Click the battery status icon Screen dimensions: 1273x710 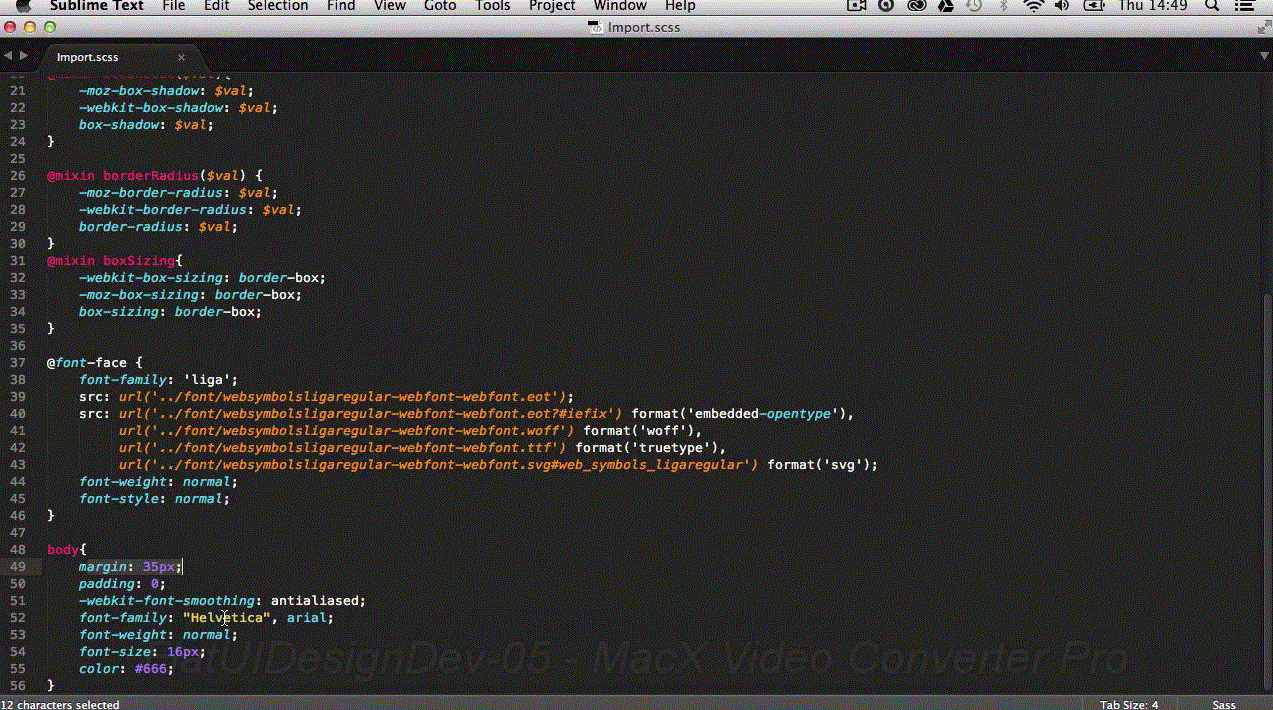click(x=1092, y=6)
